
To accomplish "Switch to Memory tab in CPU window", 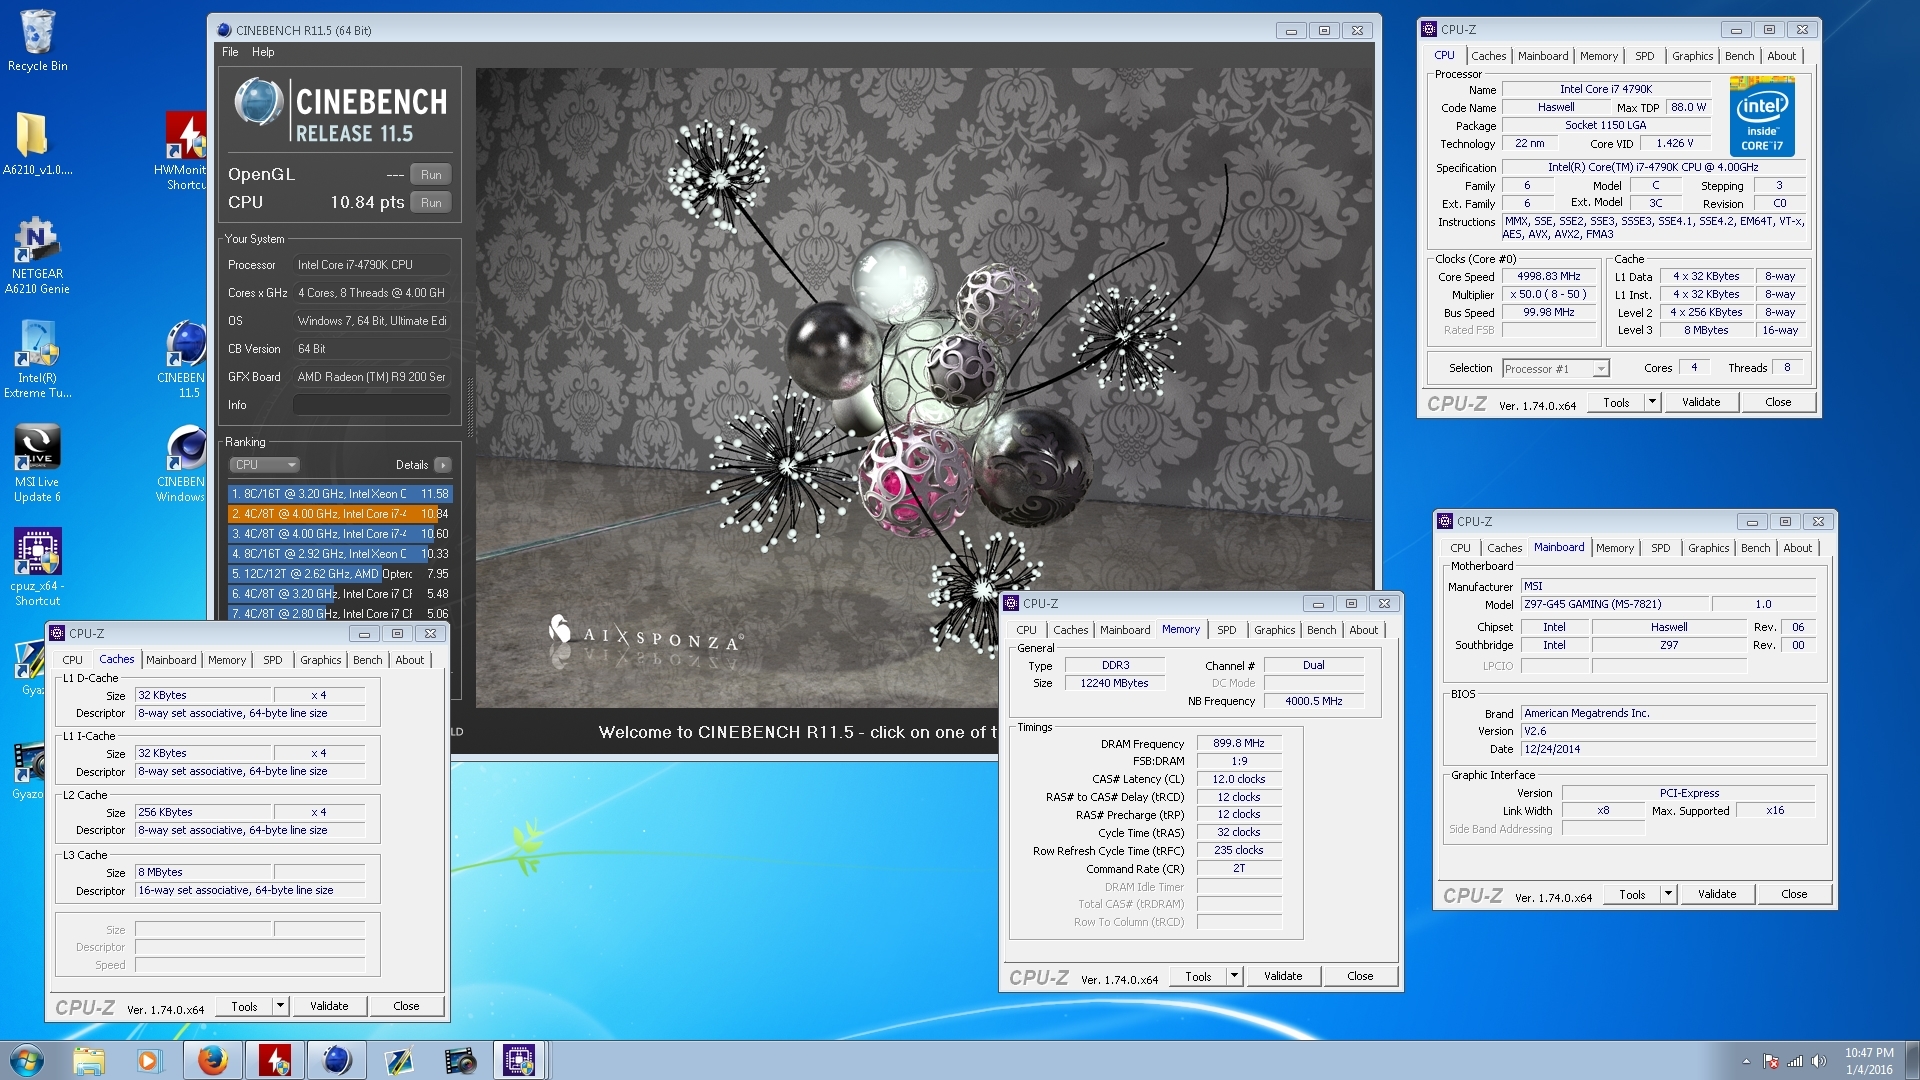I will tap(1598, 56).
